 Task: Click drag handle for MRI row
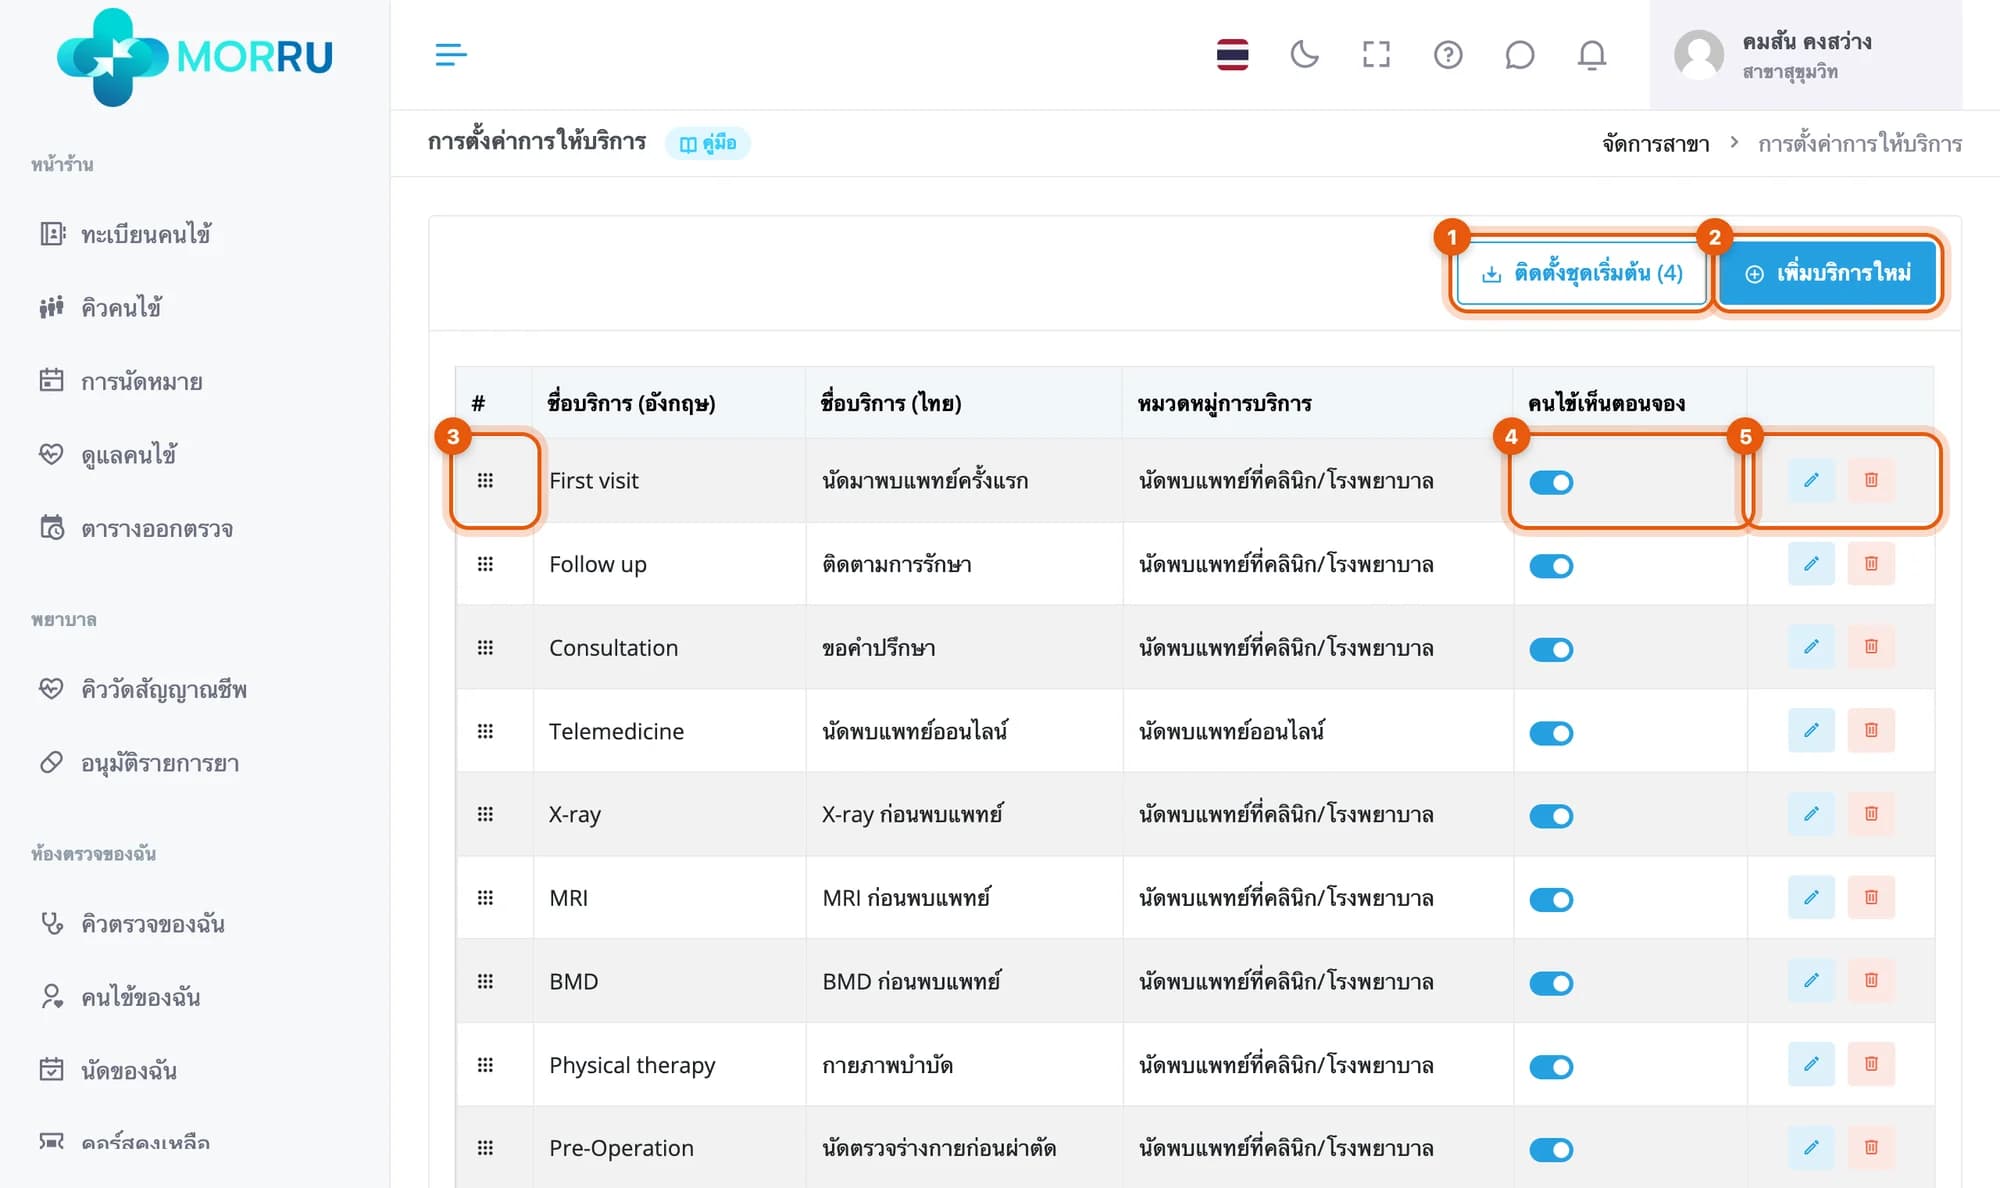point(485,897)
